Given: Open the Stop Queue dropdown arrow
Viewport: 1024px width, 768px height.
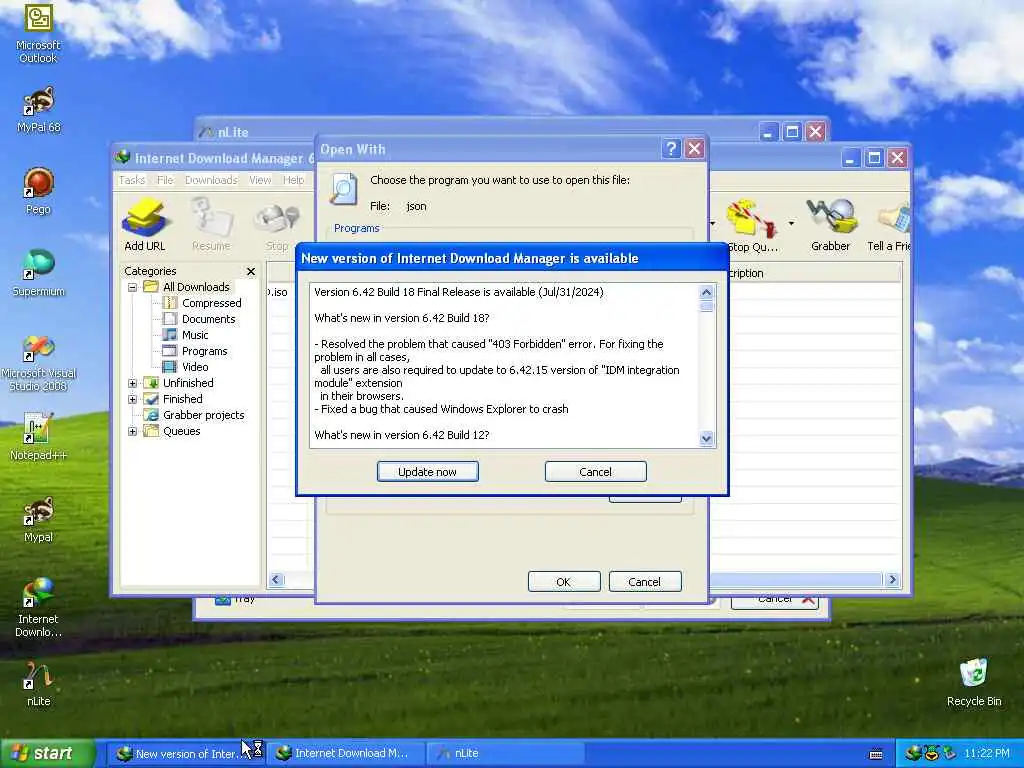Looking at the screenshot, I should coord(791,223).
